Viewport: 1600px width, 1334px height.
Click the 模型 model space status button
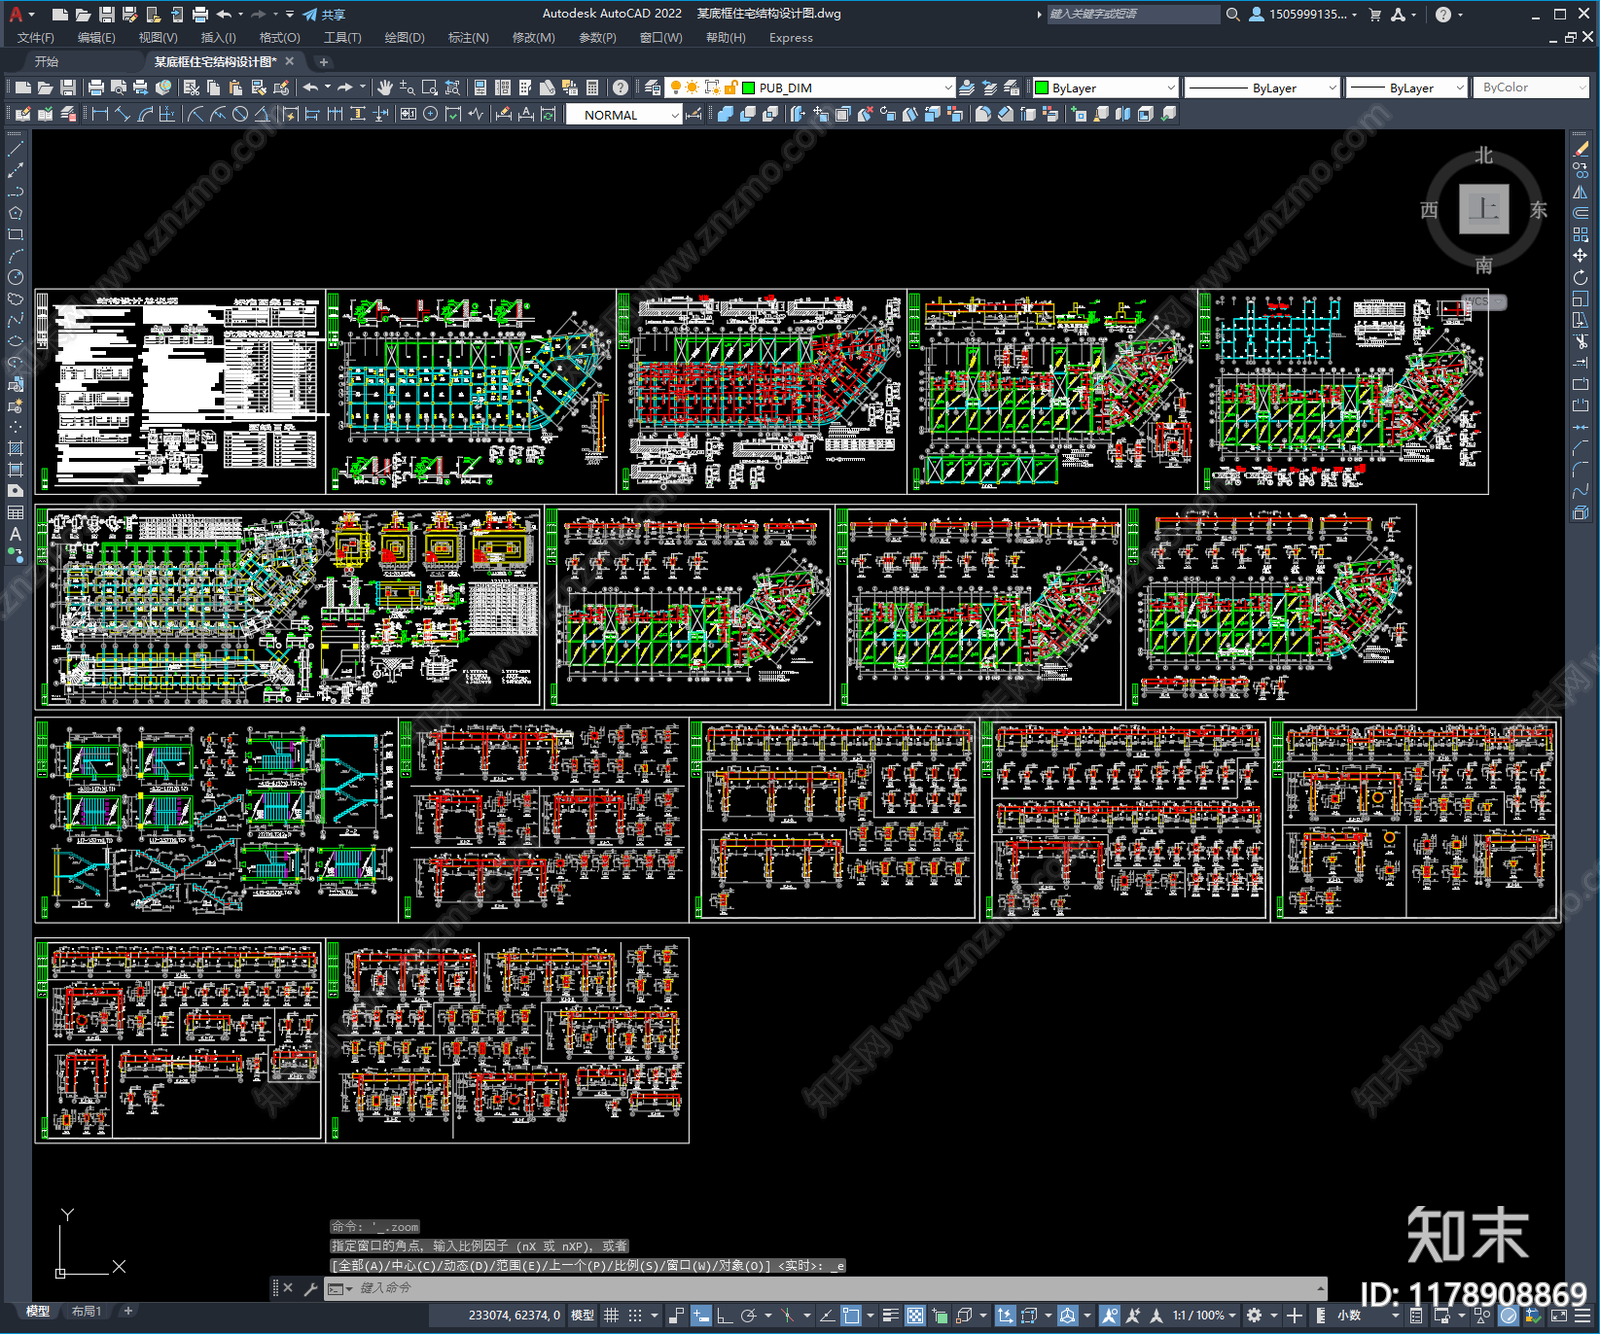point(582,1315)
